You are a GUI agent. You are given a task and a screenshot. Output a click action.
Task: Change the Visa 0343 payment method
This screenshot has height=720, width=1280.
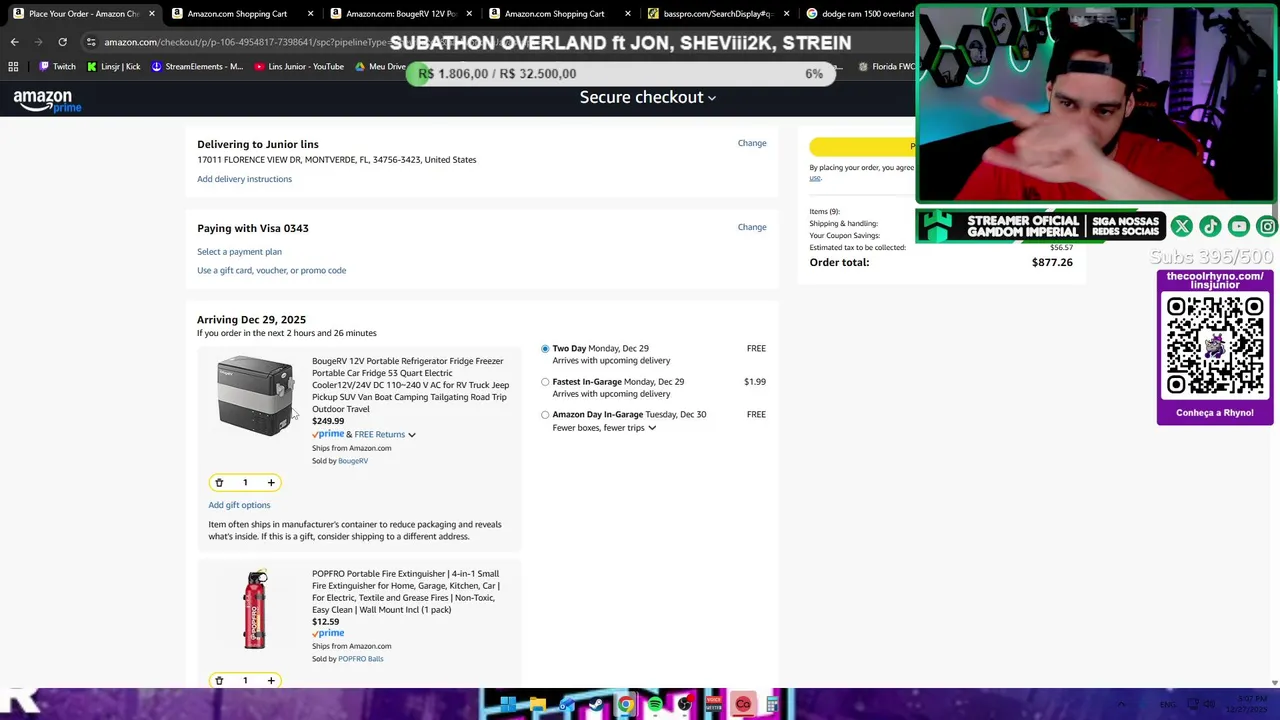[752, 227]
